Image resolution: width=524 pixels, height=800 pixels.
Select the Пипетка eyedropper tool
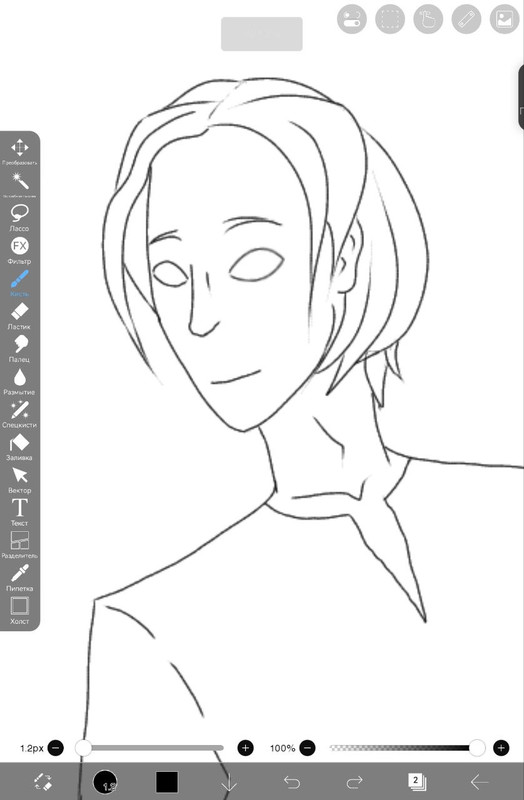point(19,577)
